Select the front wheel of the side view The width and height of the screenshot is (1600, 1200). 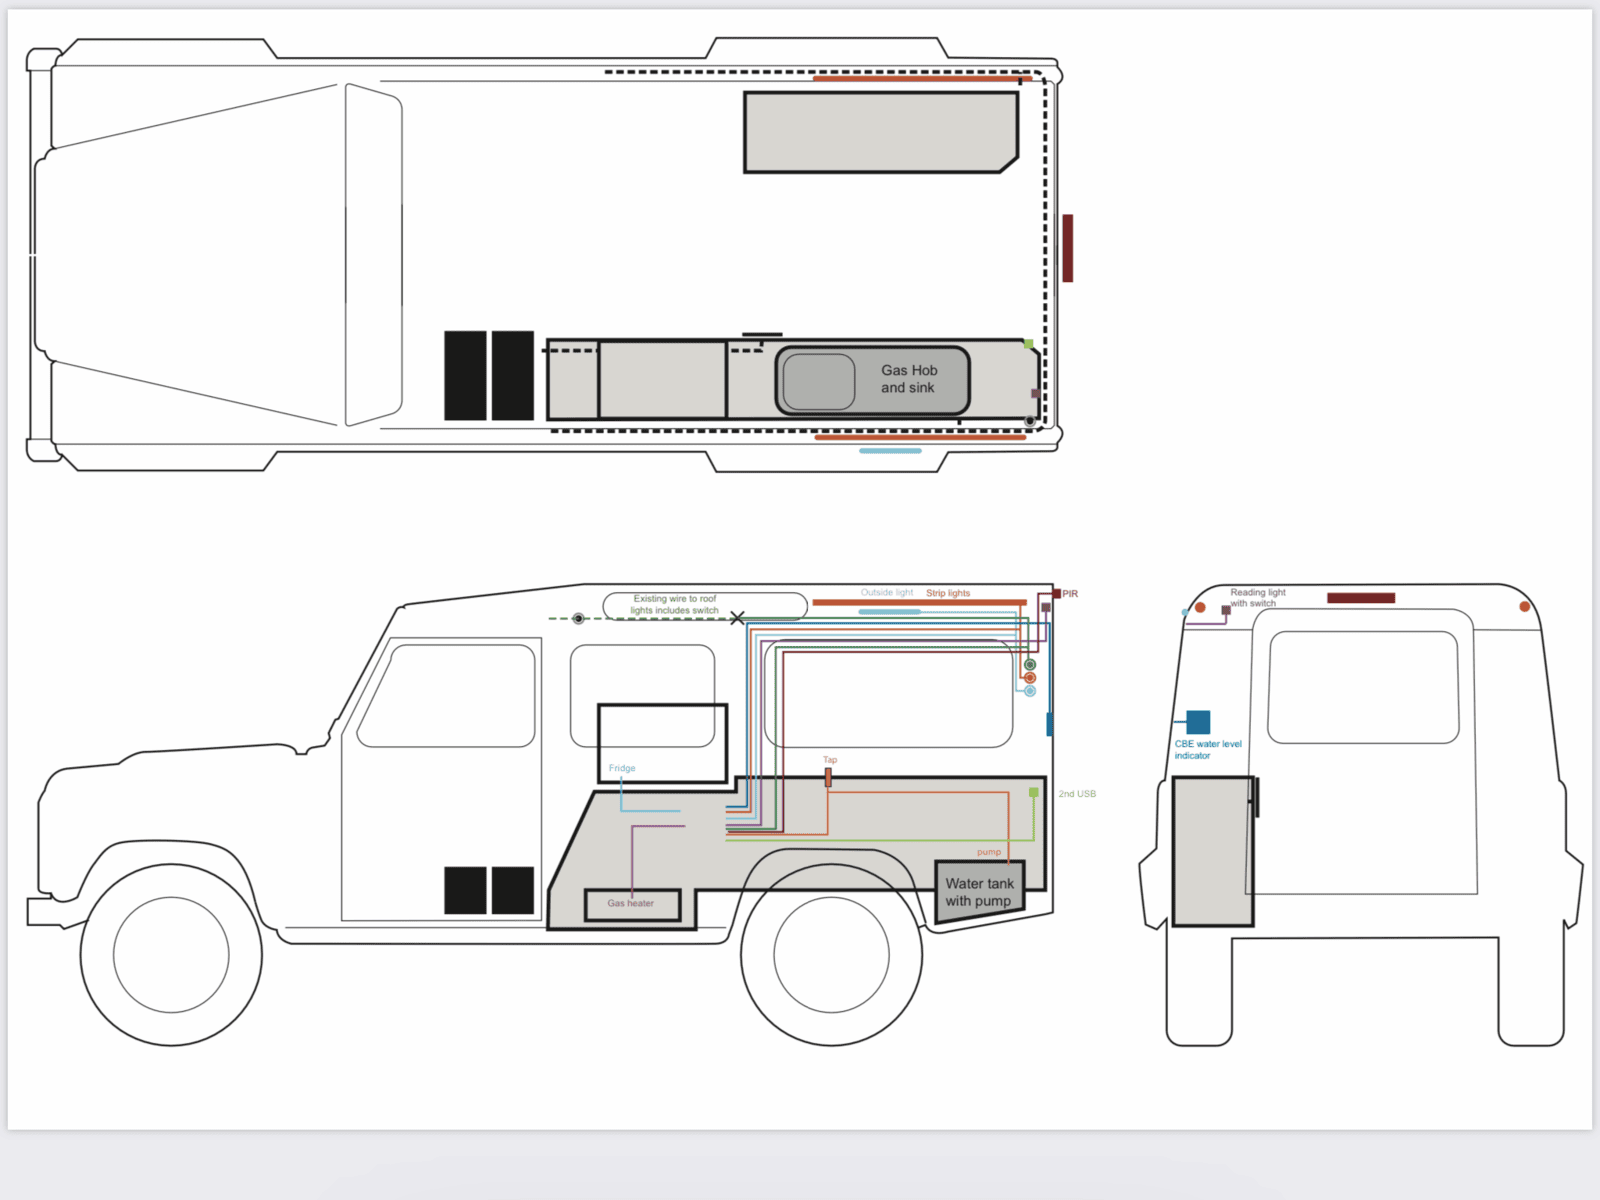click(x=171, y=955)
